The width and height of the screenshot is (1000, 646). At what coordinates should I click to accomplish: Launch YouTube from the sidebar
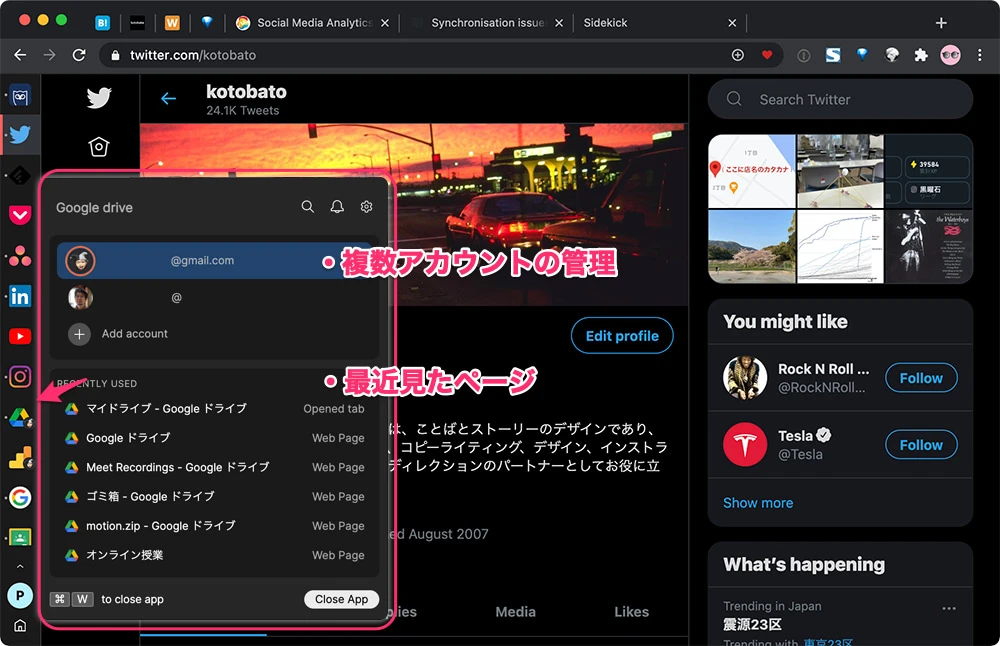click(x=20, y=336)
